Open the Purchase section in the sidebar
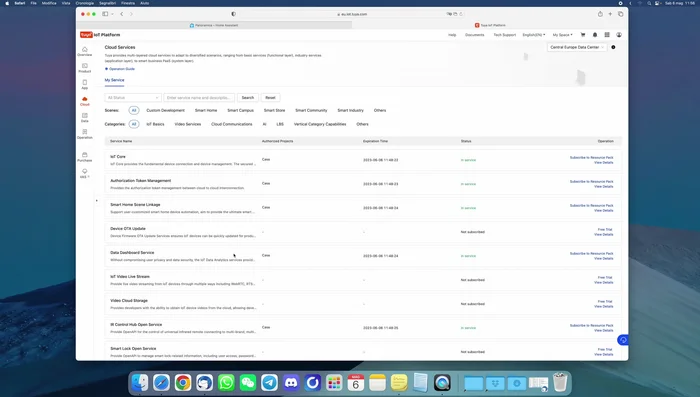 point(84,157)
